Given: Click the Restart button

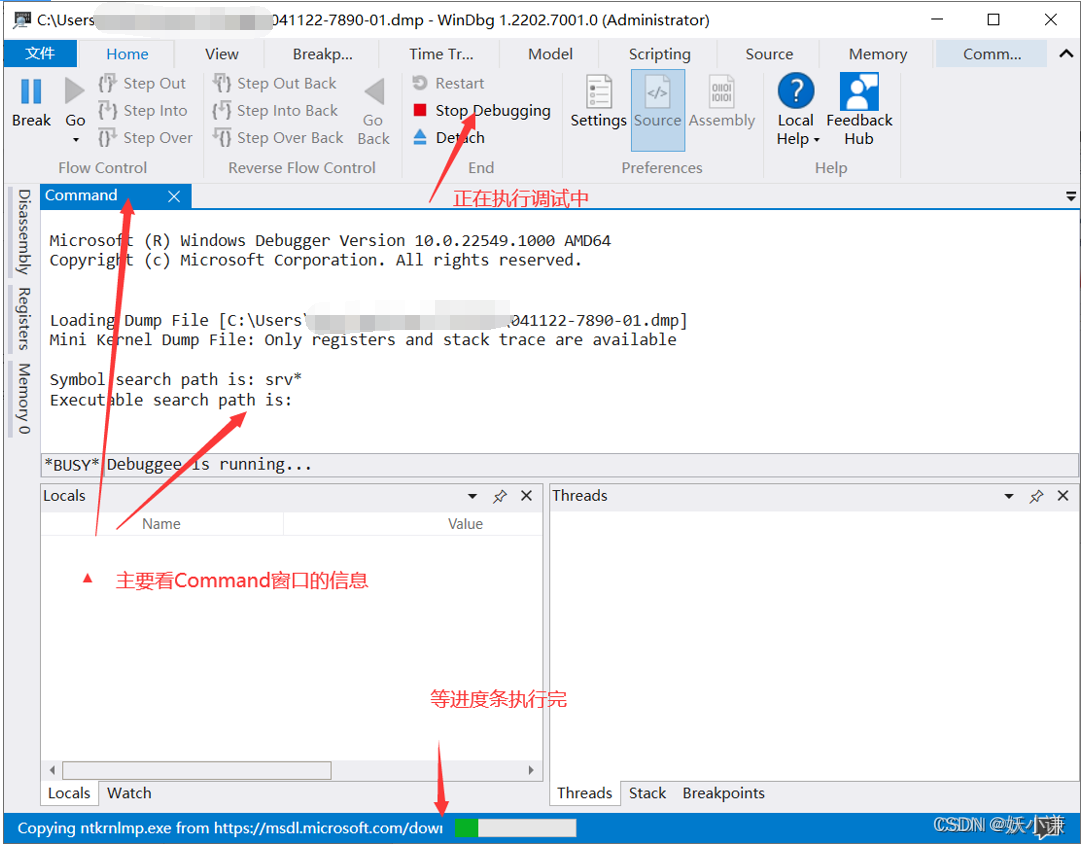Looking at the screenshot, I should (x=448, y=83).
